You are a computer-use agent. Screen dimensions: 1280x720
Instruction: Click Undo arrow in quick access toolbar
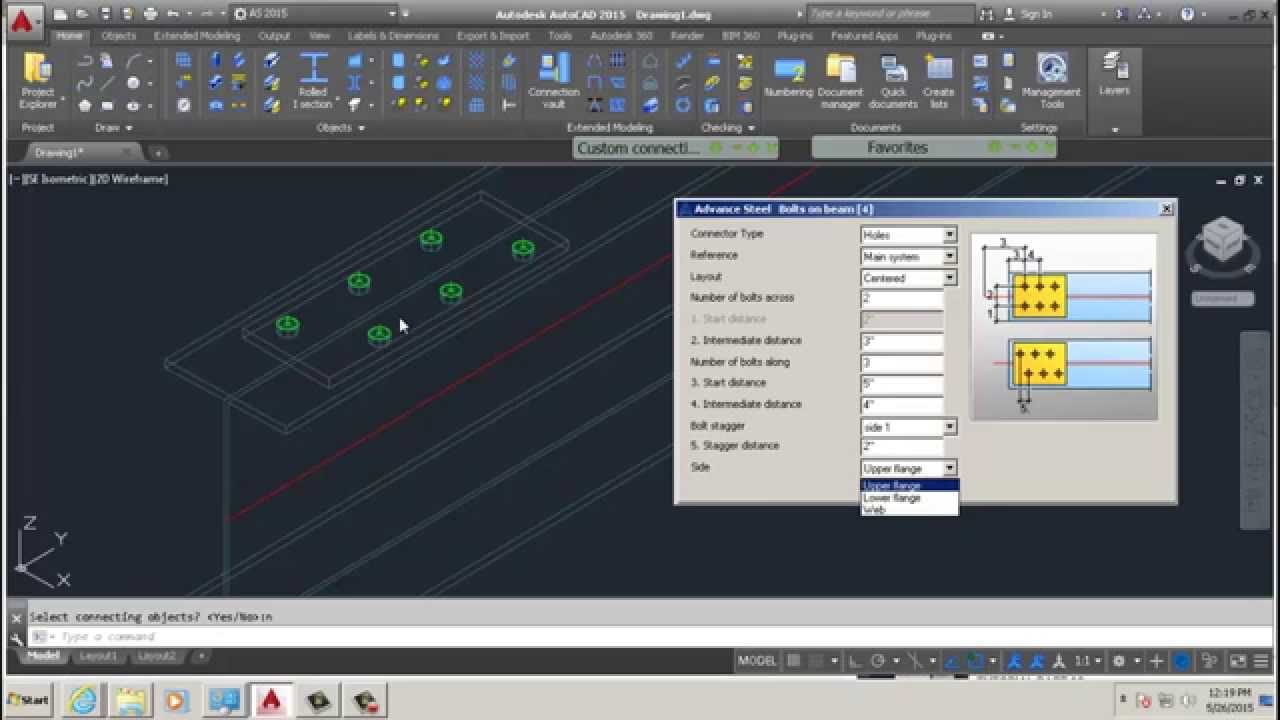[x=174, y=14]
